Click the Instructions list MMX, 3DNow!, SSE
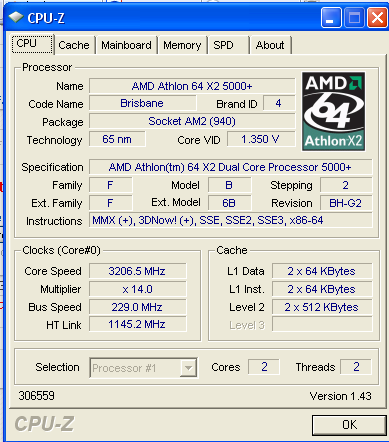 (x=230, y=220)
